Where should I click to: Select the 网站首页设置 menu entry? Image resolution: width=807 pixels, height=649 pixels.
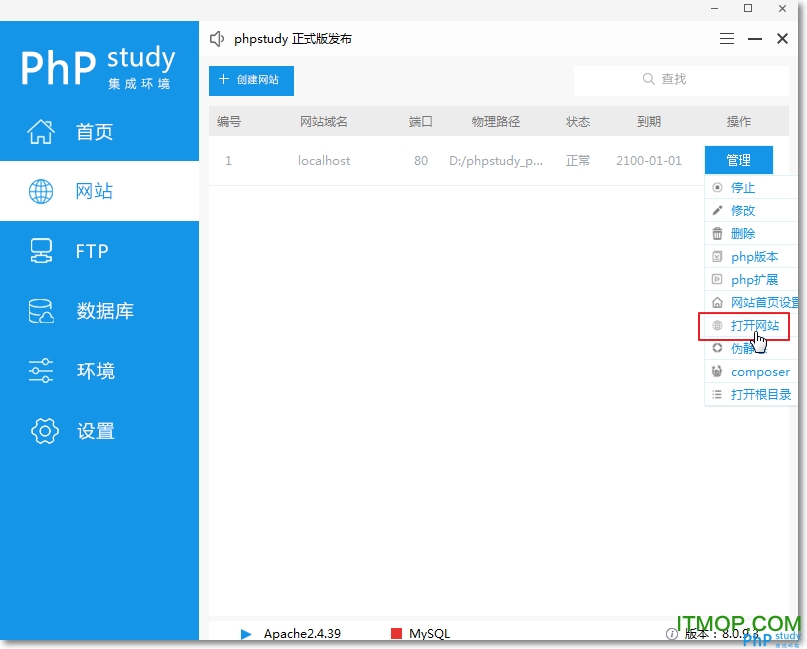click(x=751, y=302)
